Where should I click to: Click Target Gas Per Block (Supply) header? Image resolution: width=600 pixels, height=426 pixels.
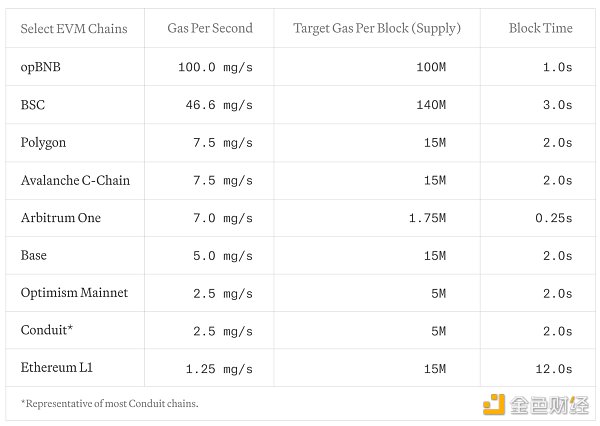[x=377, y=29]
